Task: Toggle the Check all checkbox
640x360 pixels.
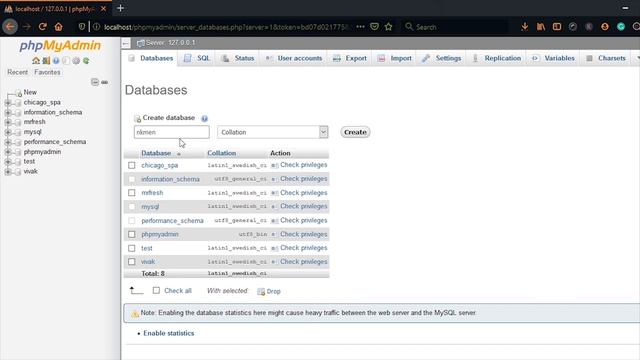Action: 156,291
